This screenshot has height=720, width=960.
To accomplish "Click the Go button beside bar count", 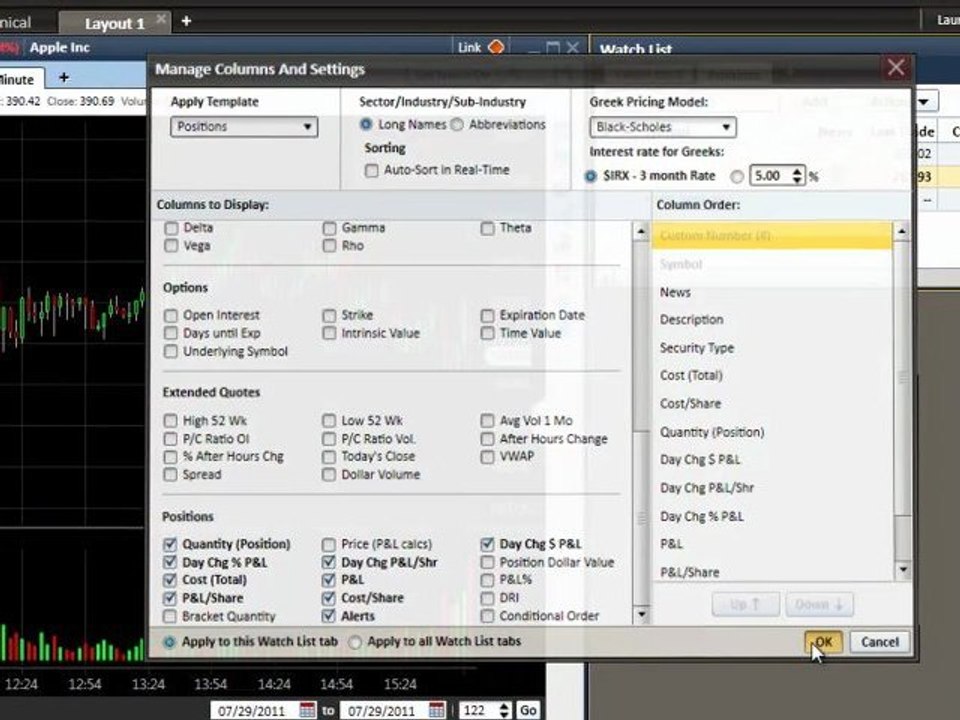I will point(528,710).
